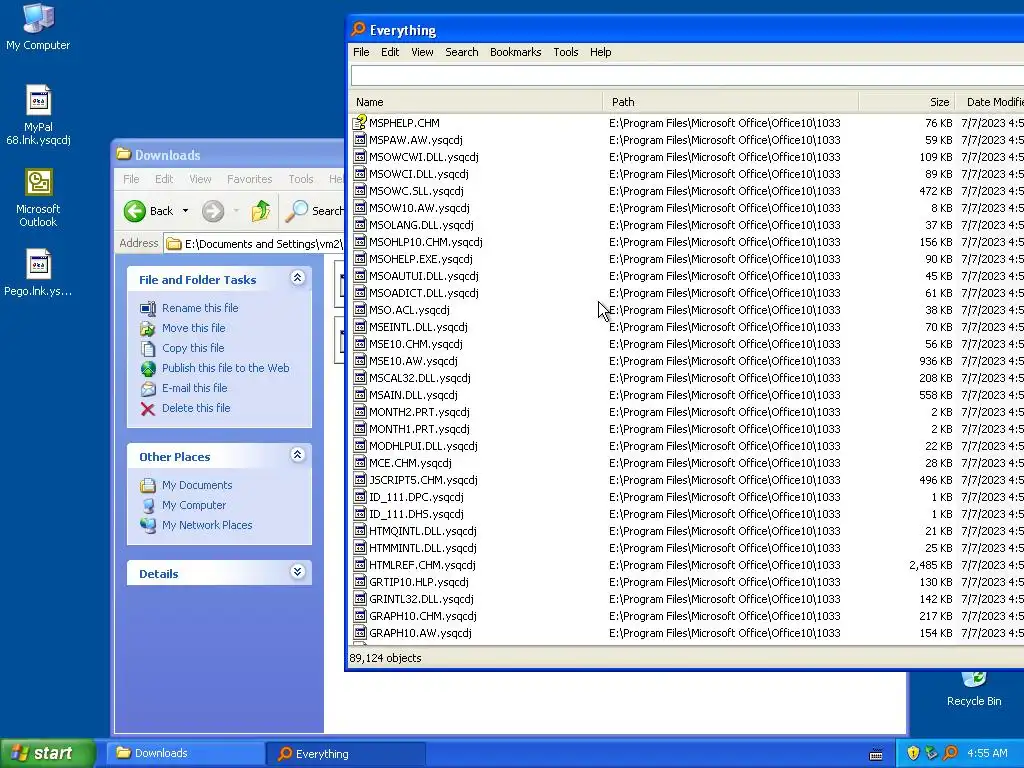Click E-mail this file link
This screenshot has width=1024, height=768.
coord(195,388)
